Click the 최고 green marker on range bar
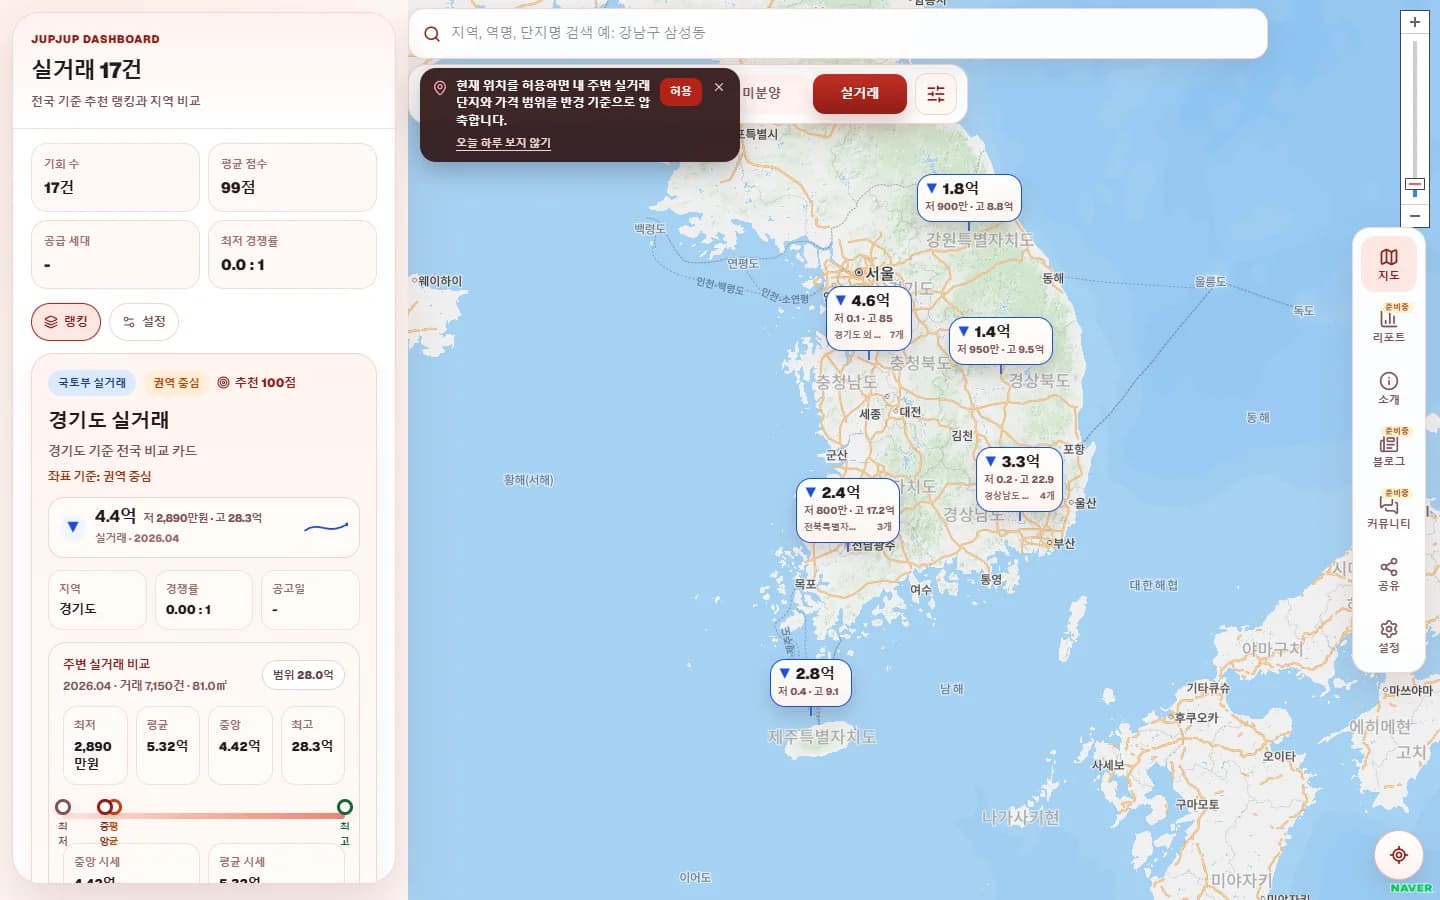Image resolution: width=1440 pixels, height=900 pixels. click(345, 807)
